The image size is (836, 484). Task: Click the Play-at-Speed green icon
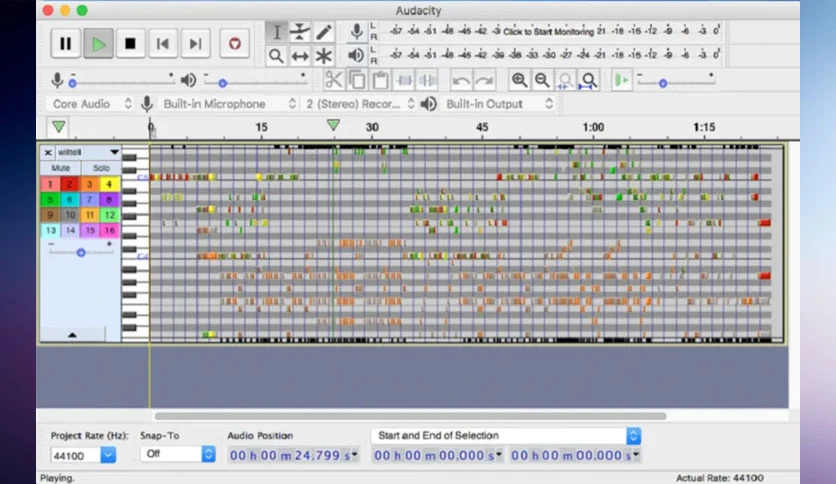621,80
